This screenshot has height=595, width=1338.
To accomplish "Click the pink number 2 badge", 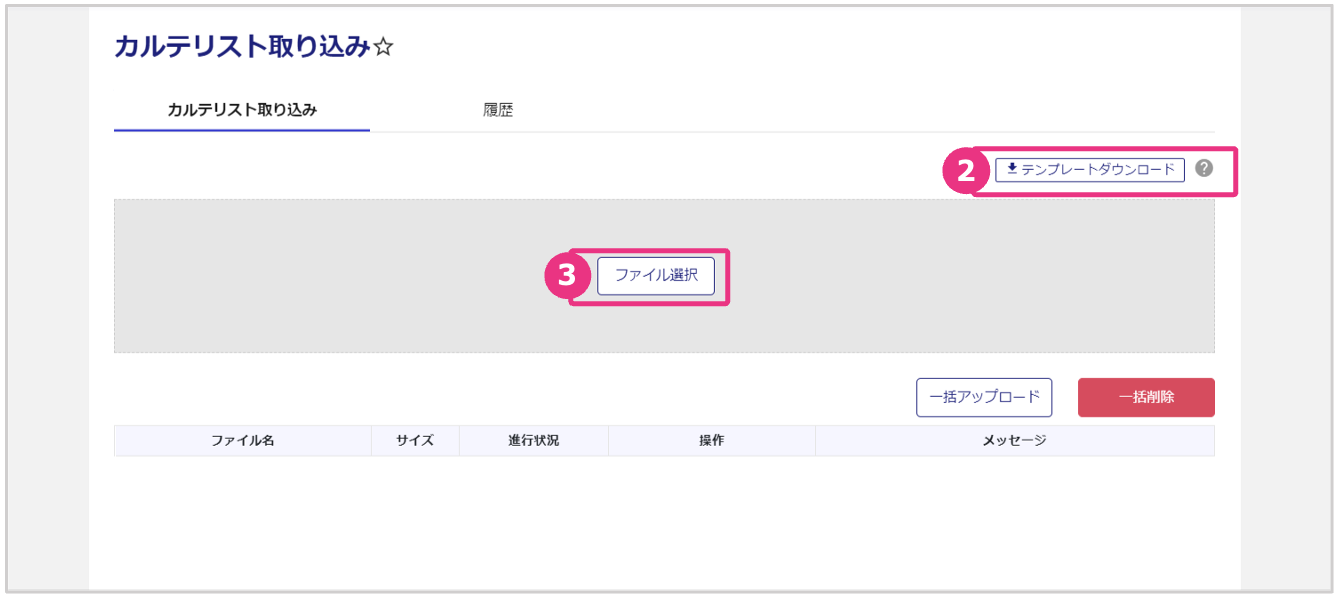I will [965, 171].
